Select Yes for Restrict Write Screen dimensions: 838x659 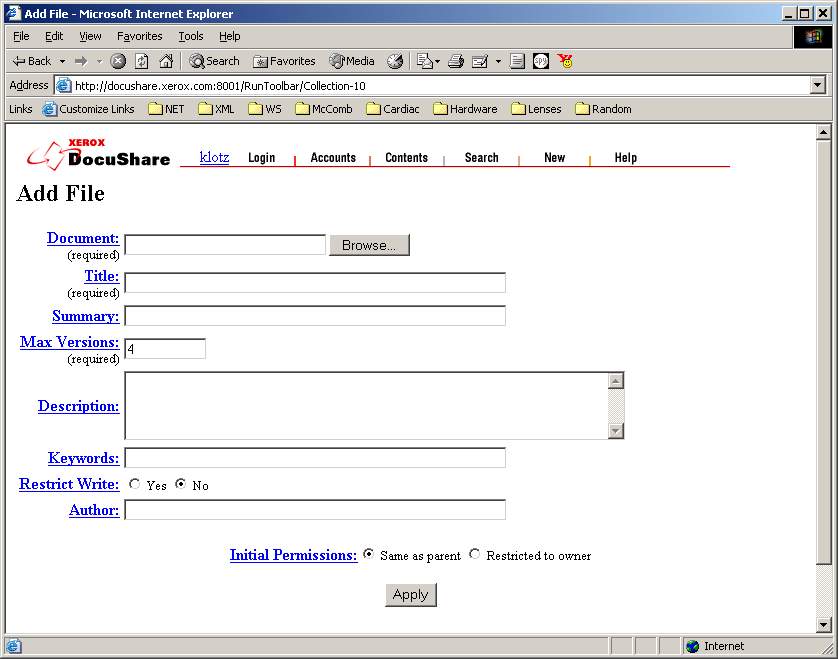134,484
